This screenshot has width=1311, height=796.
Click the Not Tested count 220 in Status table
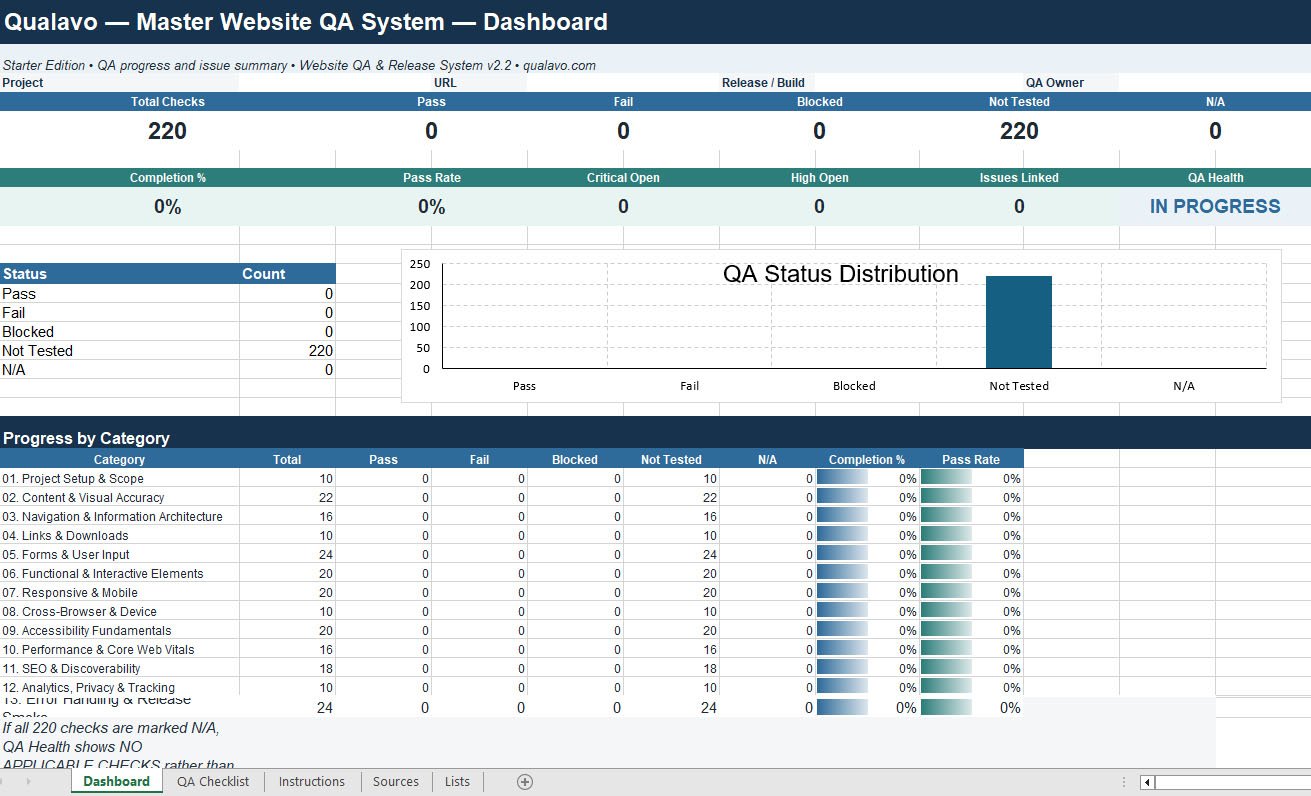(x=287, y=351)
